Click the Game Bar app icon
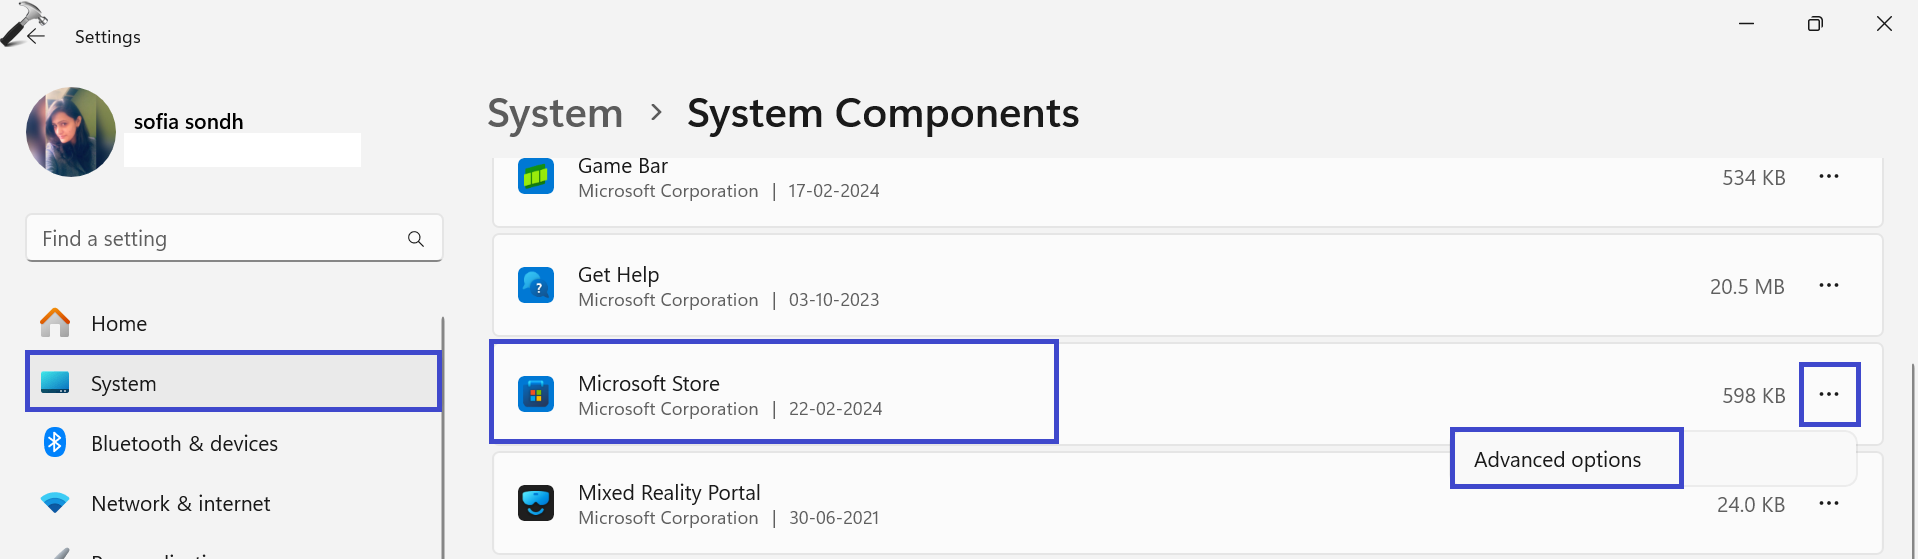 [x=536, y=177]
